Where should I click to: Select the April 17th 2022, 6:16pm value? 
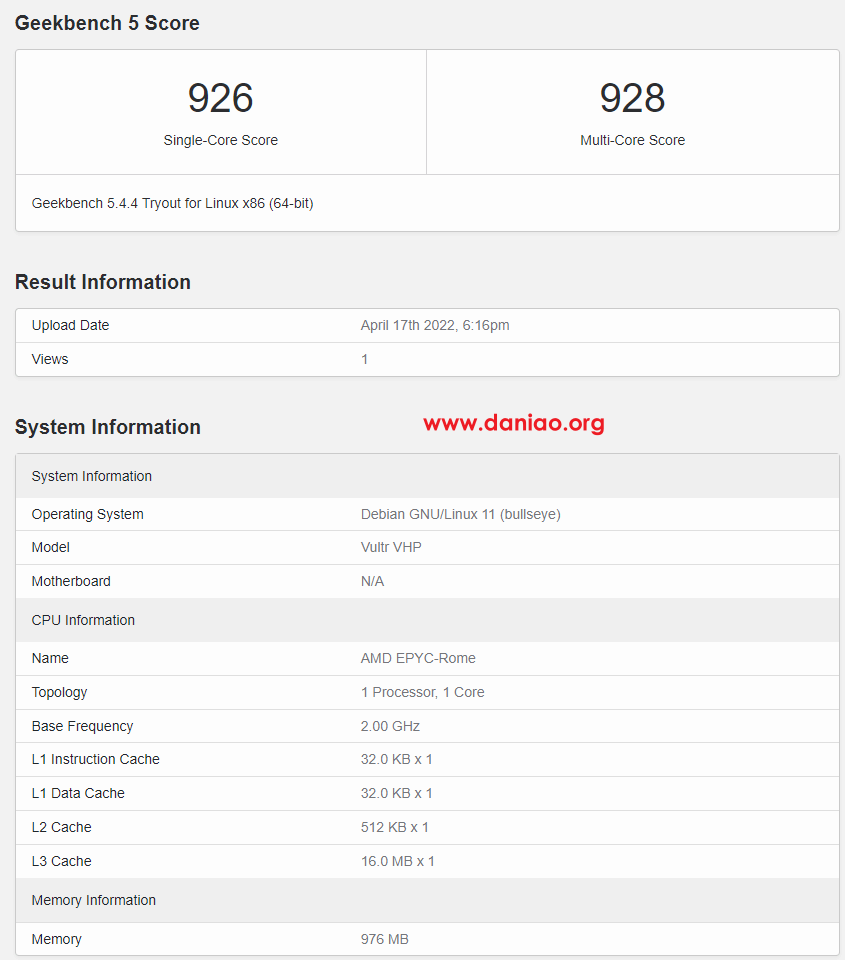click(435, 325)
